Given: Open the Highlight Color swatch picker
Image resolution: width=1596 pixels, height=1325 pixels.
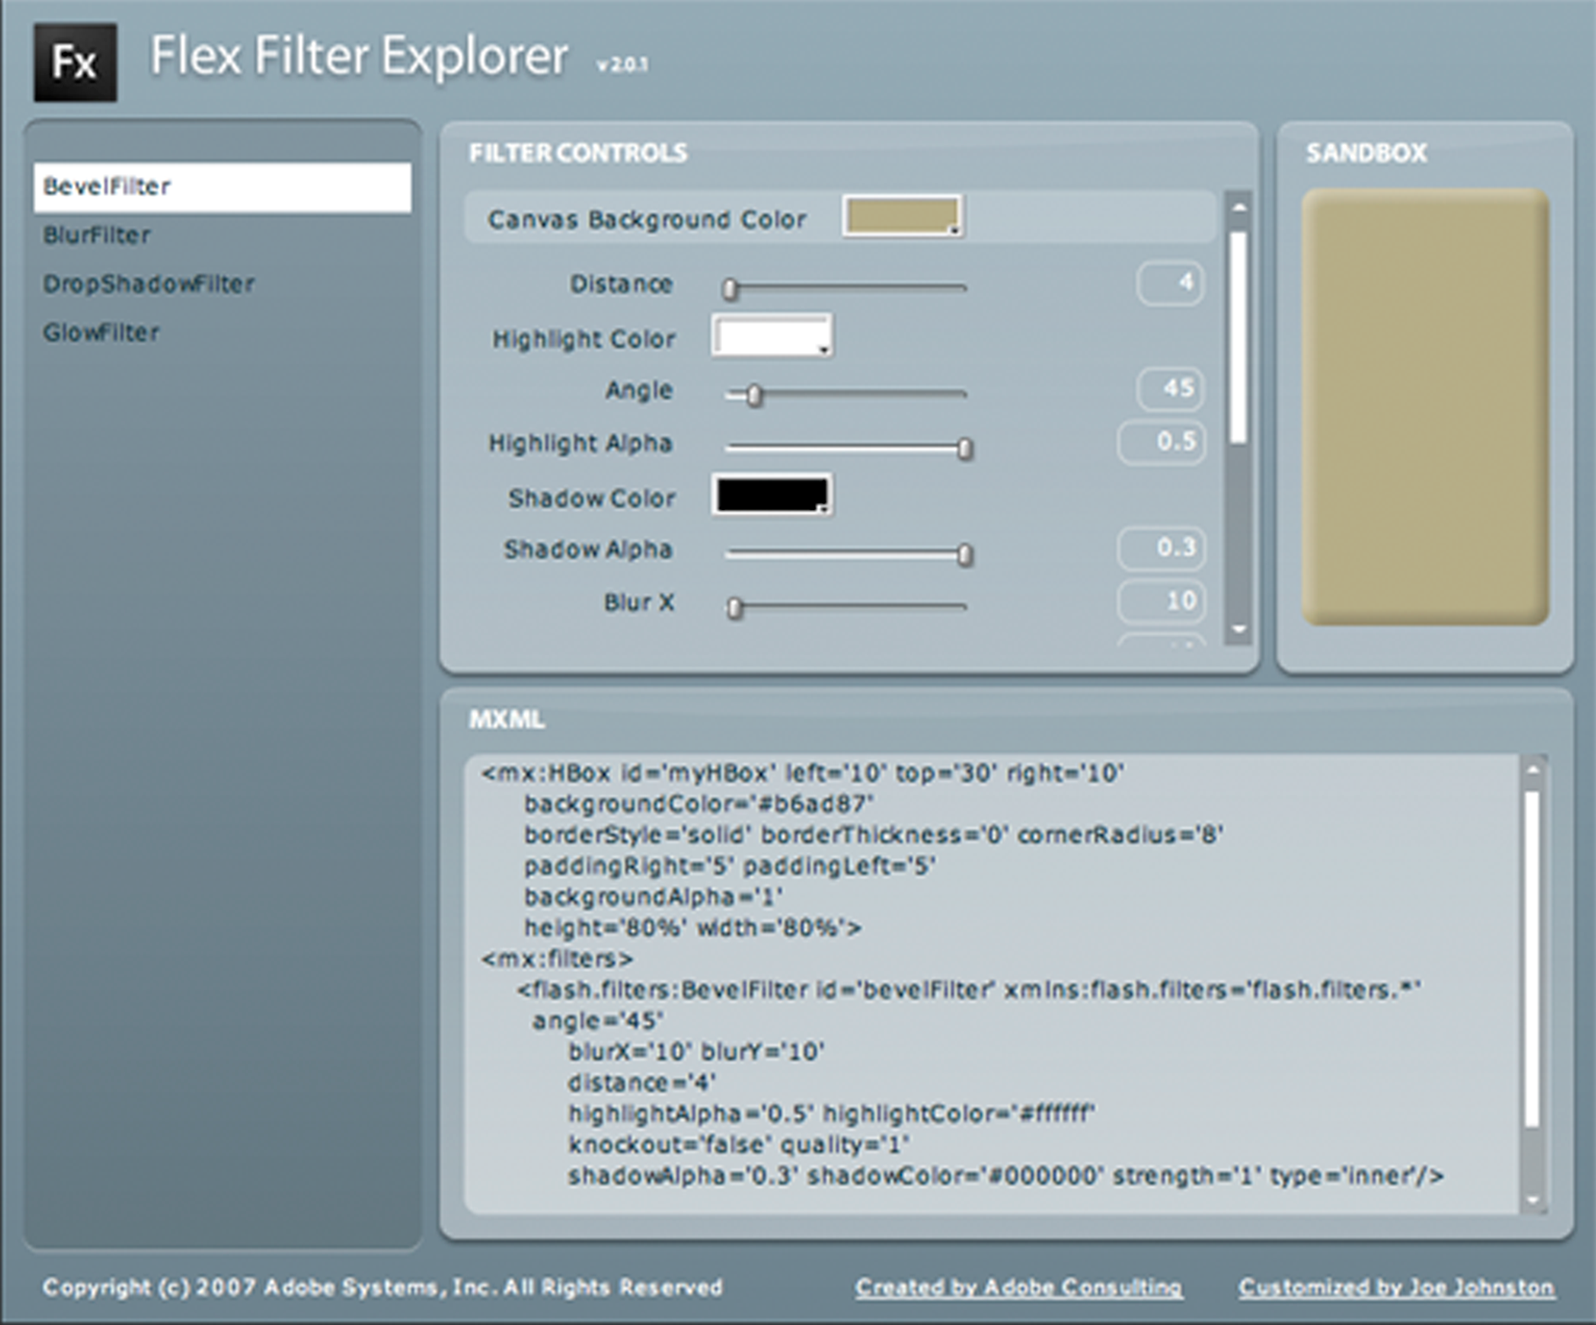Looking at the screenshot, I should tap(771, 336).
